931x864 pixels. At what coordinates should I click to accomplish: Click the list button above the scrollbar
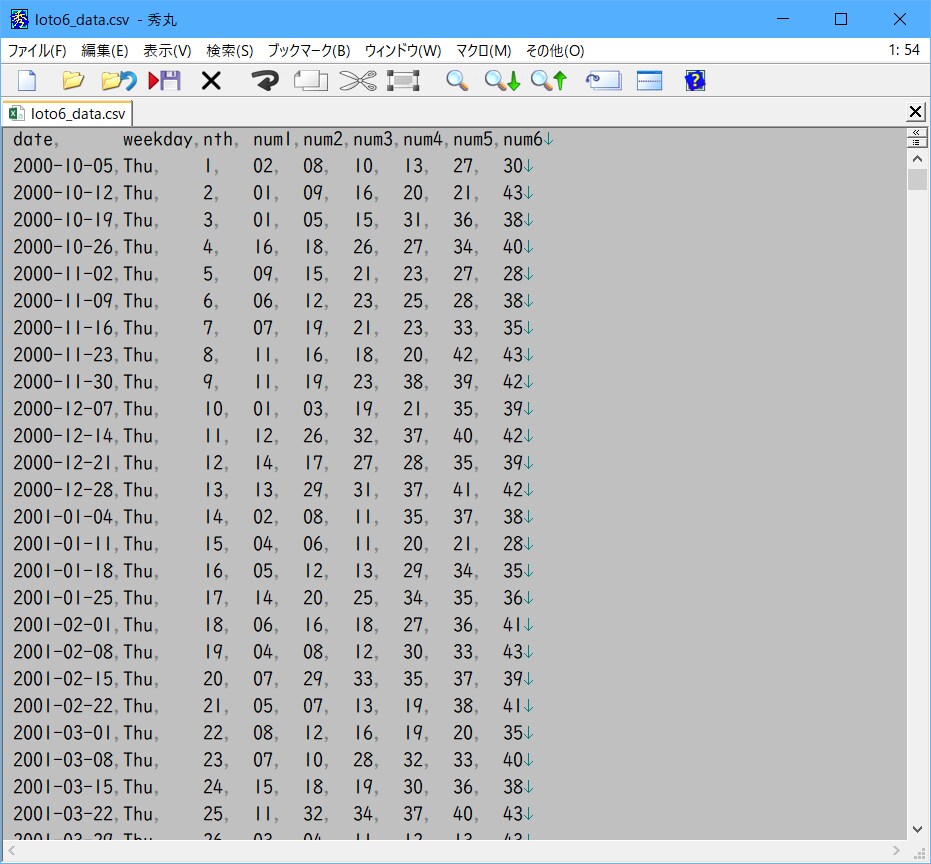pos(916,143)
